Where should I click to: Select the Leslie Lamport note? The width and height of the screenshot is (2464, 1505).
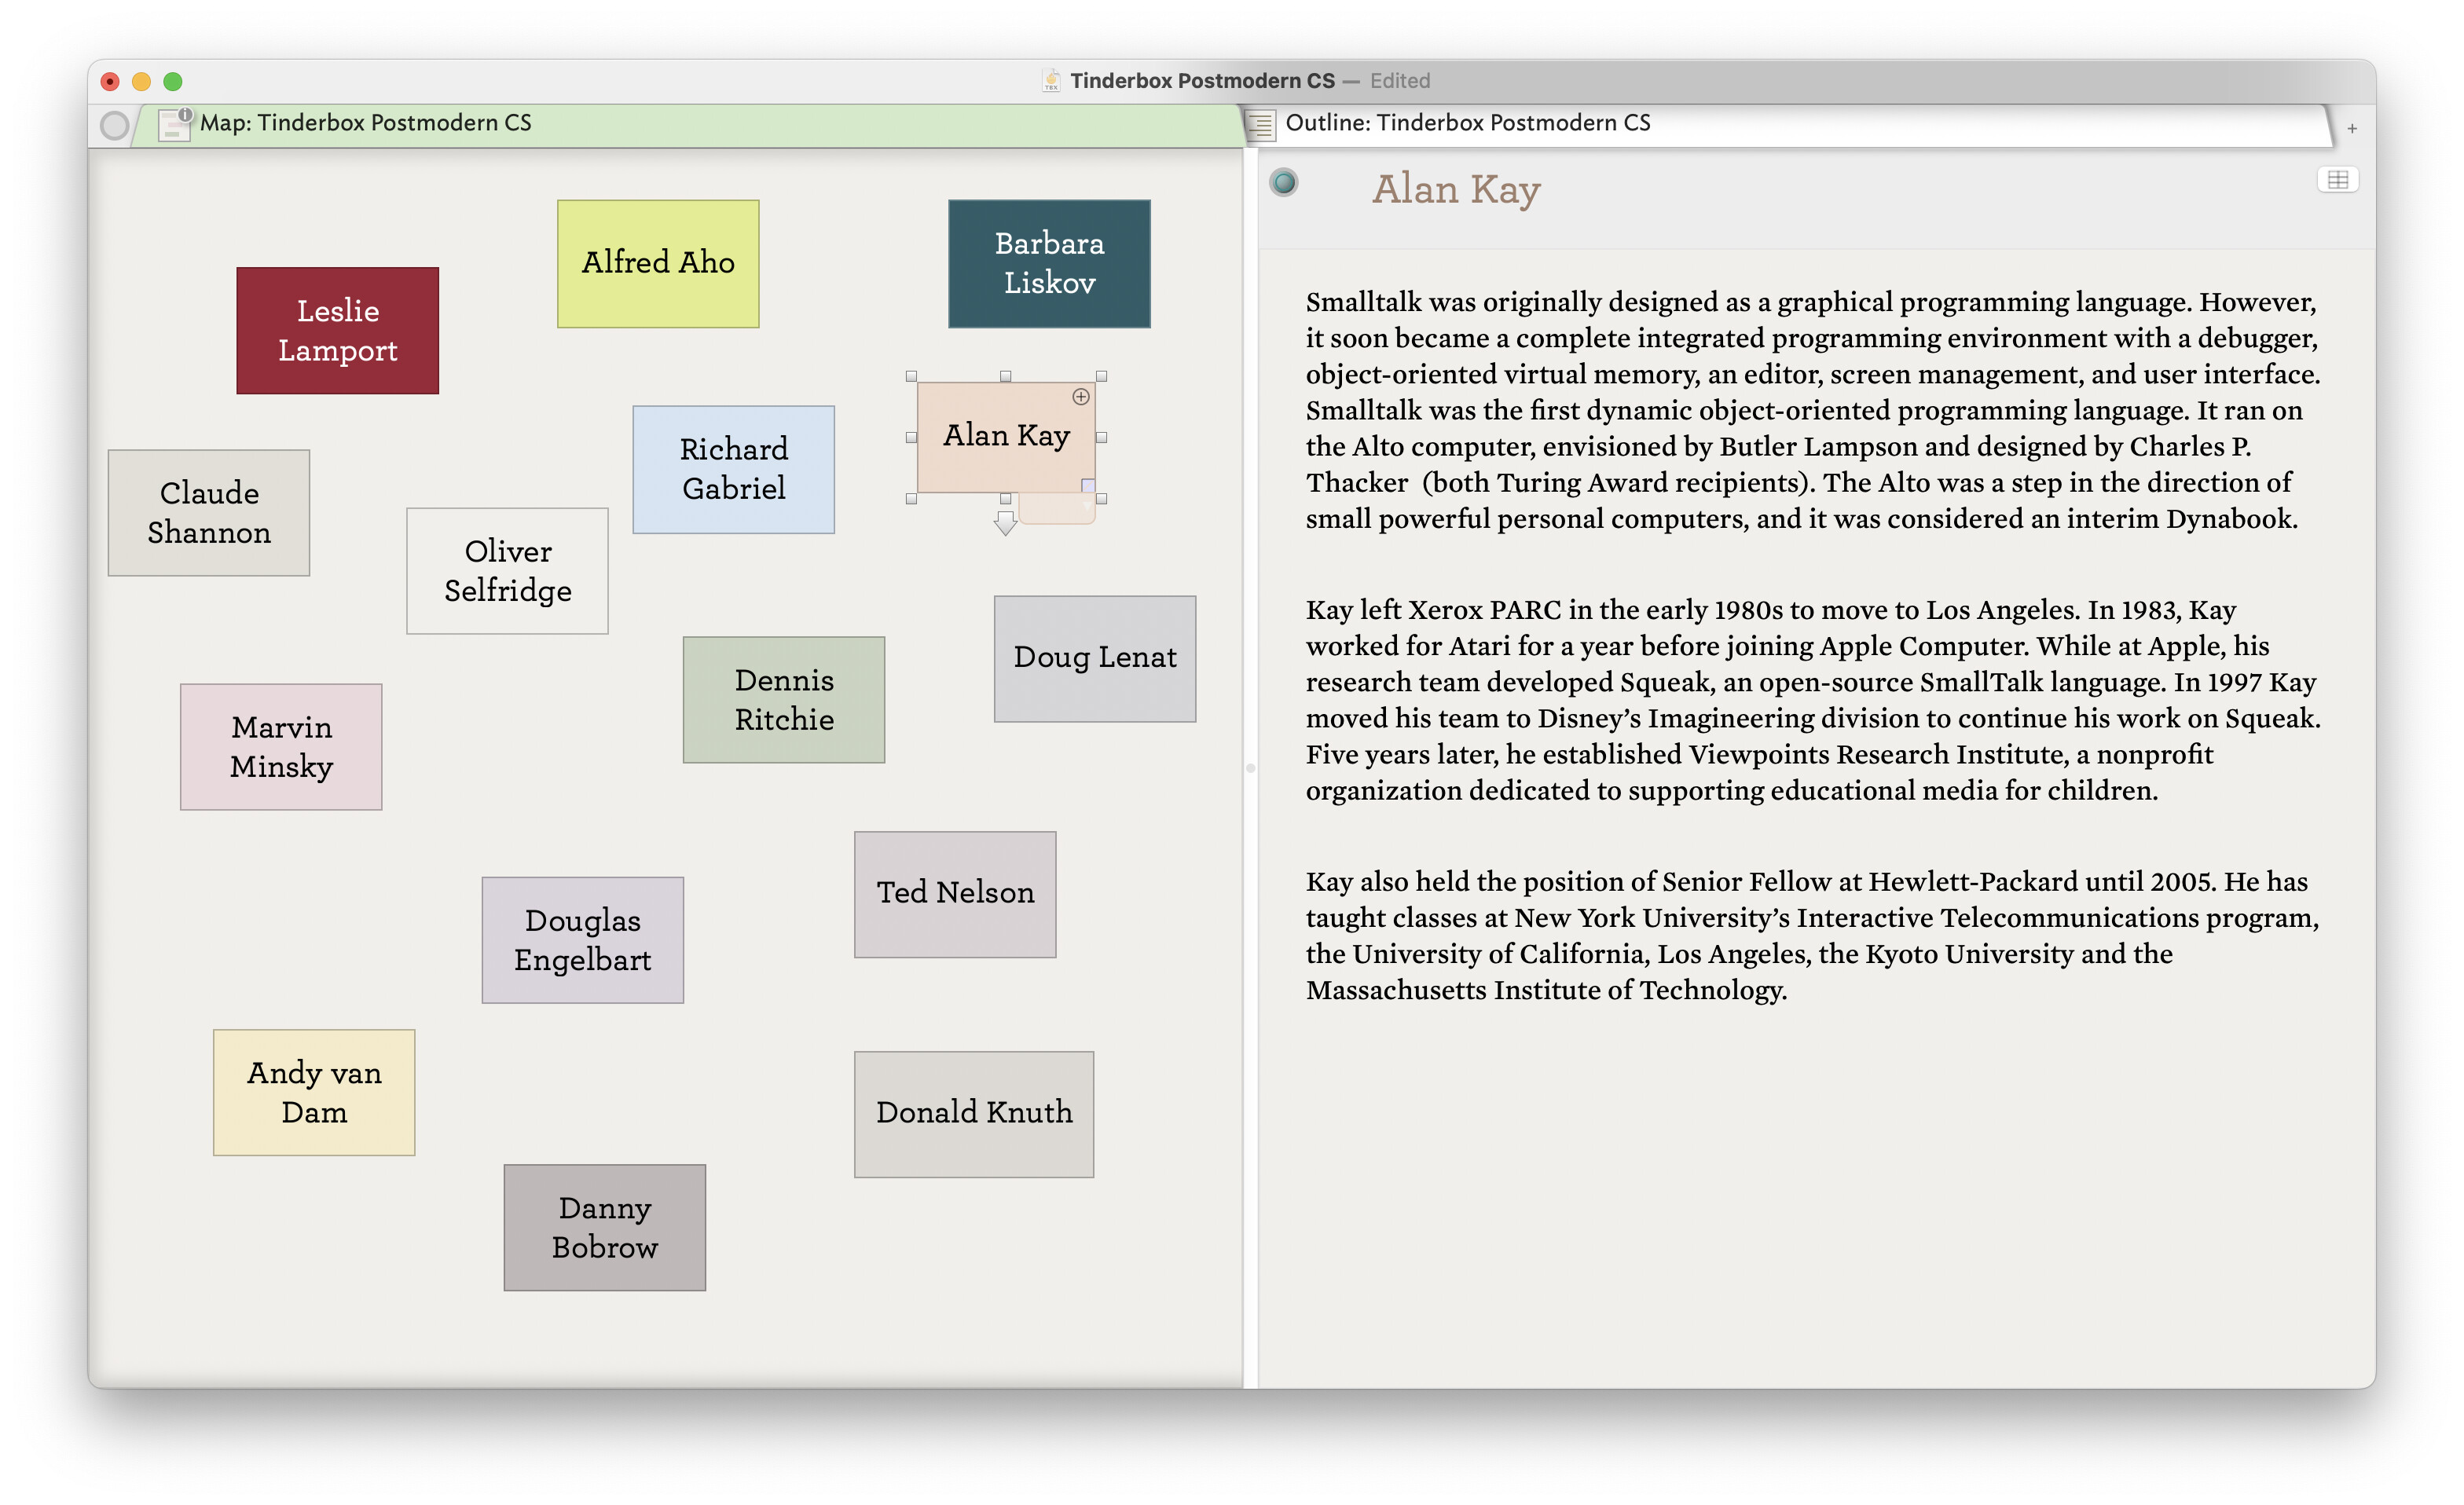pyautogui.click(x=338, y=331)
